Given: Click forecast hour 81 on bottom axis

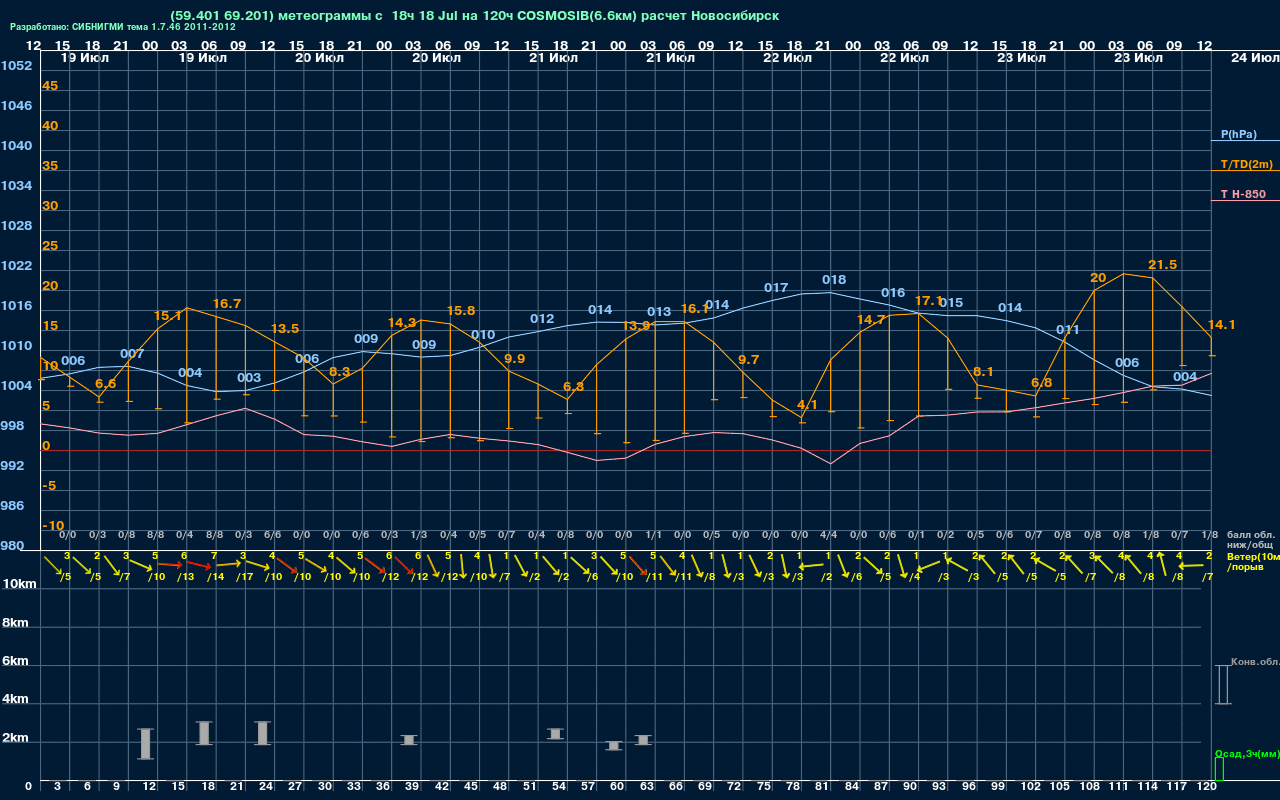Looking at the screenshot, I should 822,786.
